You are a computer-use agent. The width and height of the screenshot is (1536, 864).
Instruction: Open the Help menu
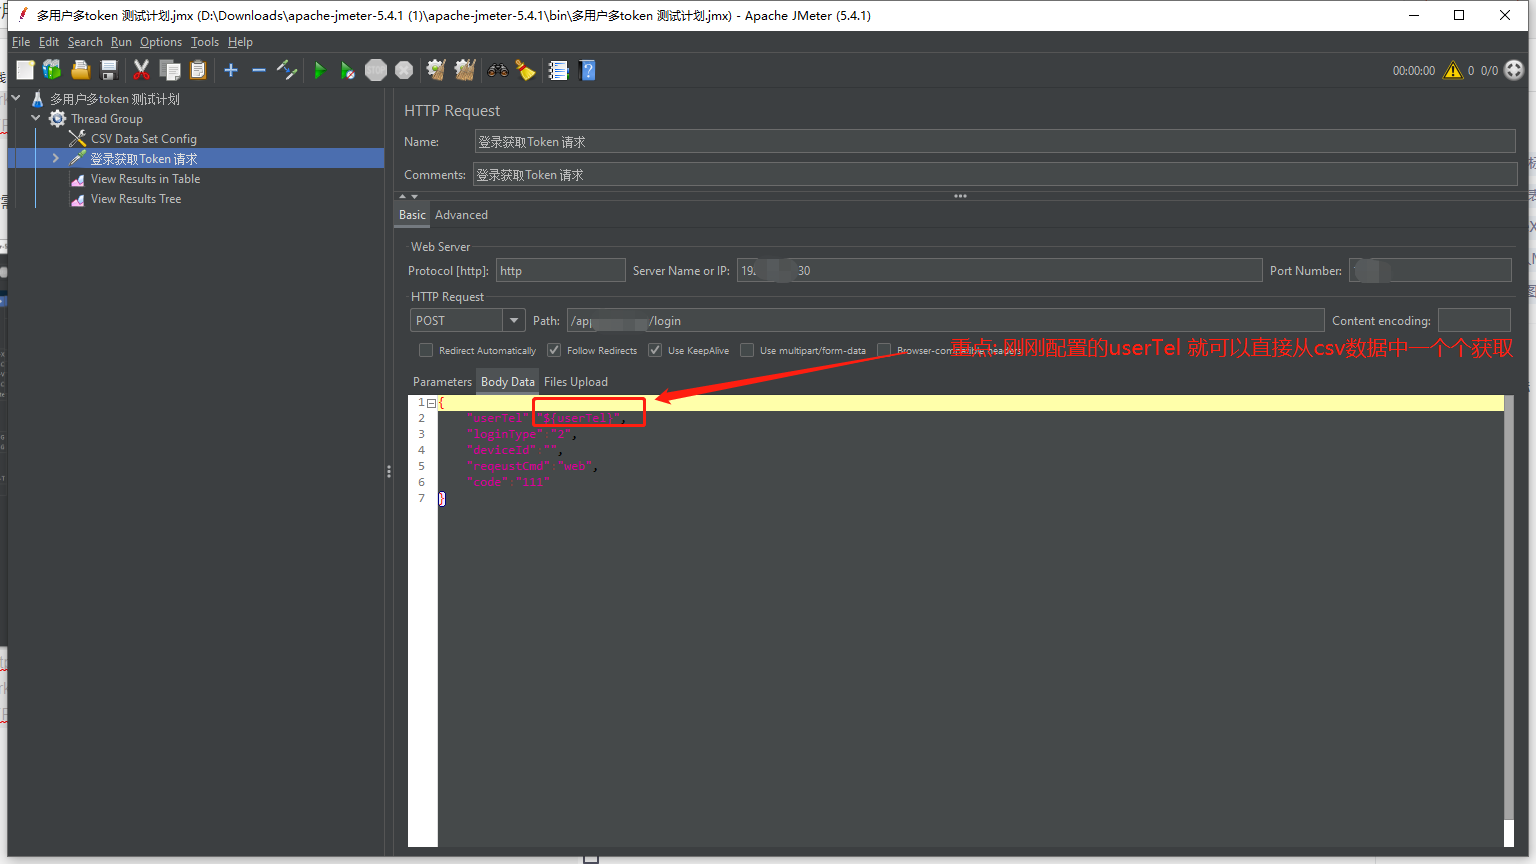[240, 42]
